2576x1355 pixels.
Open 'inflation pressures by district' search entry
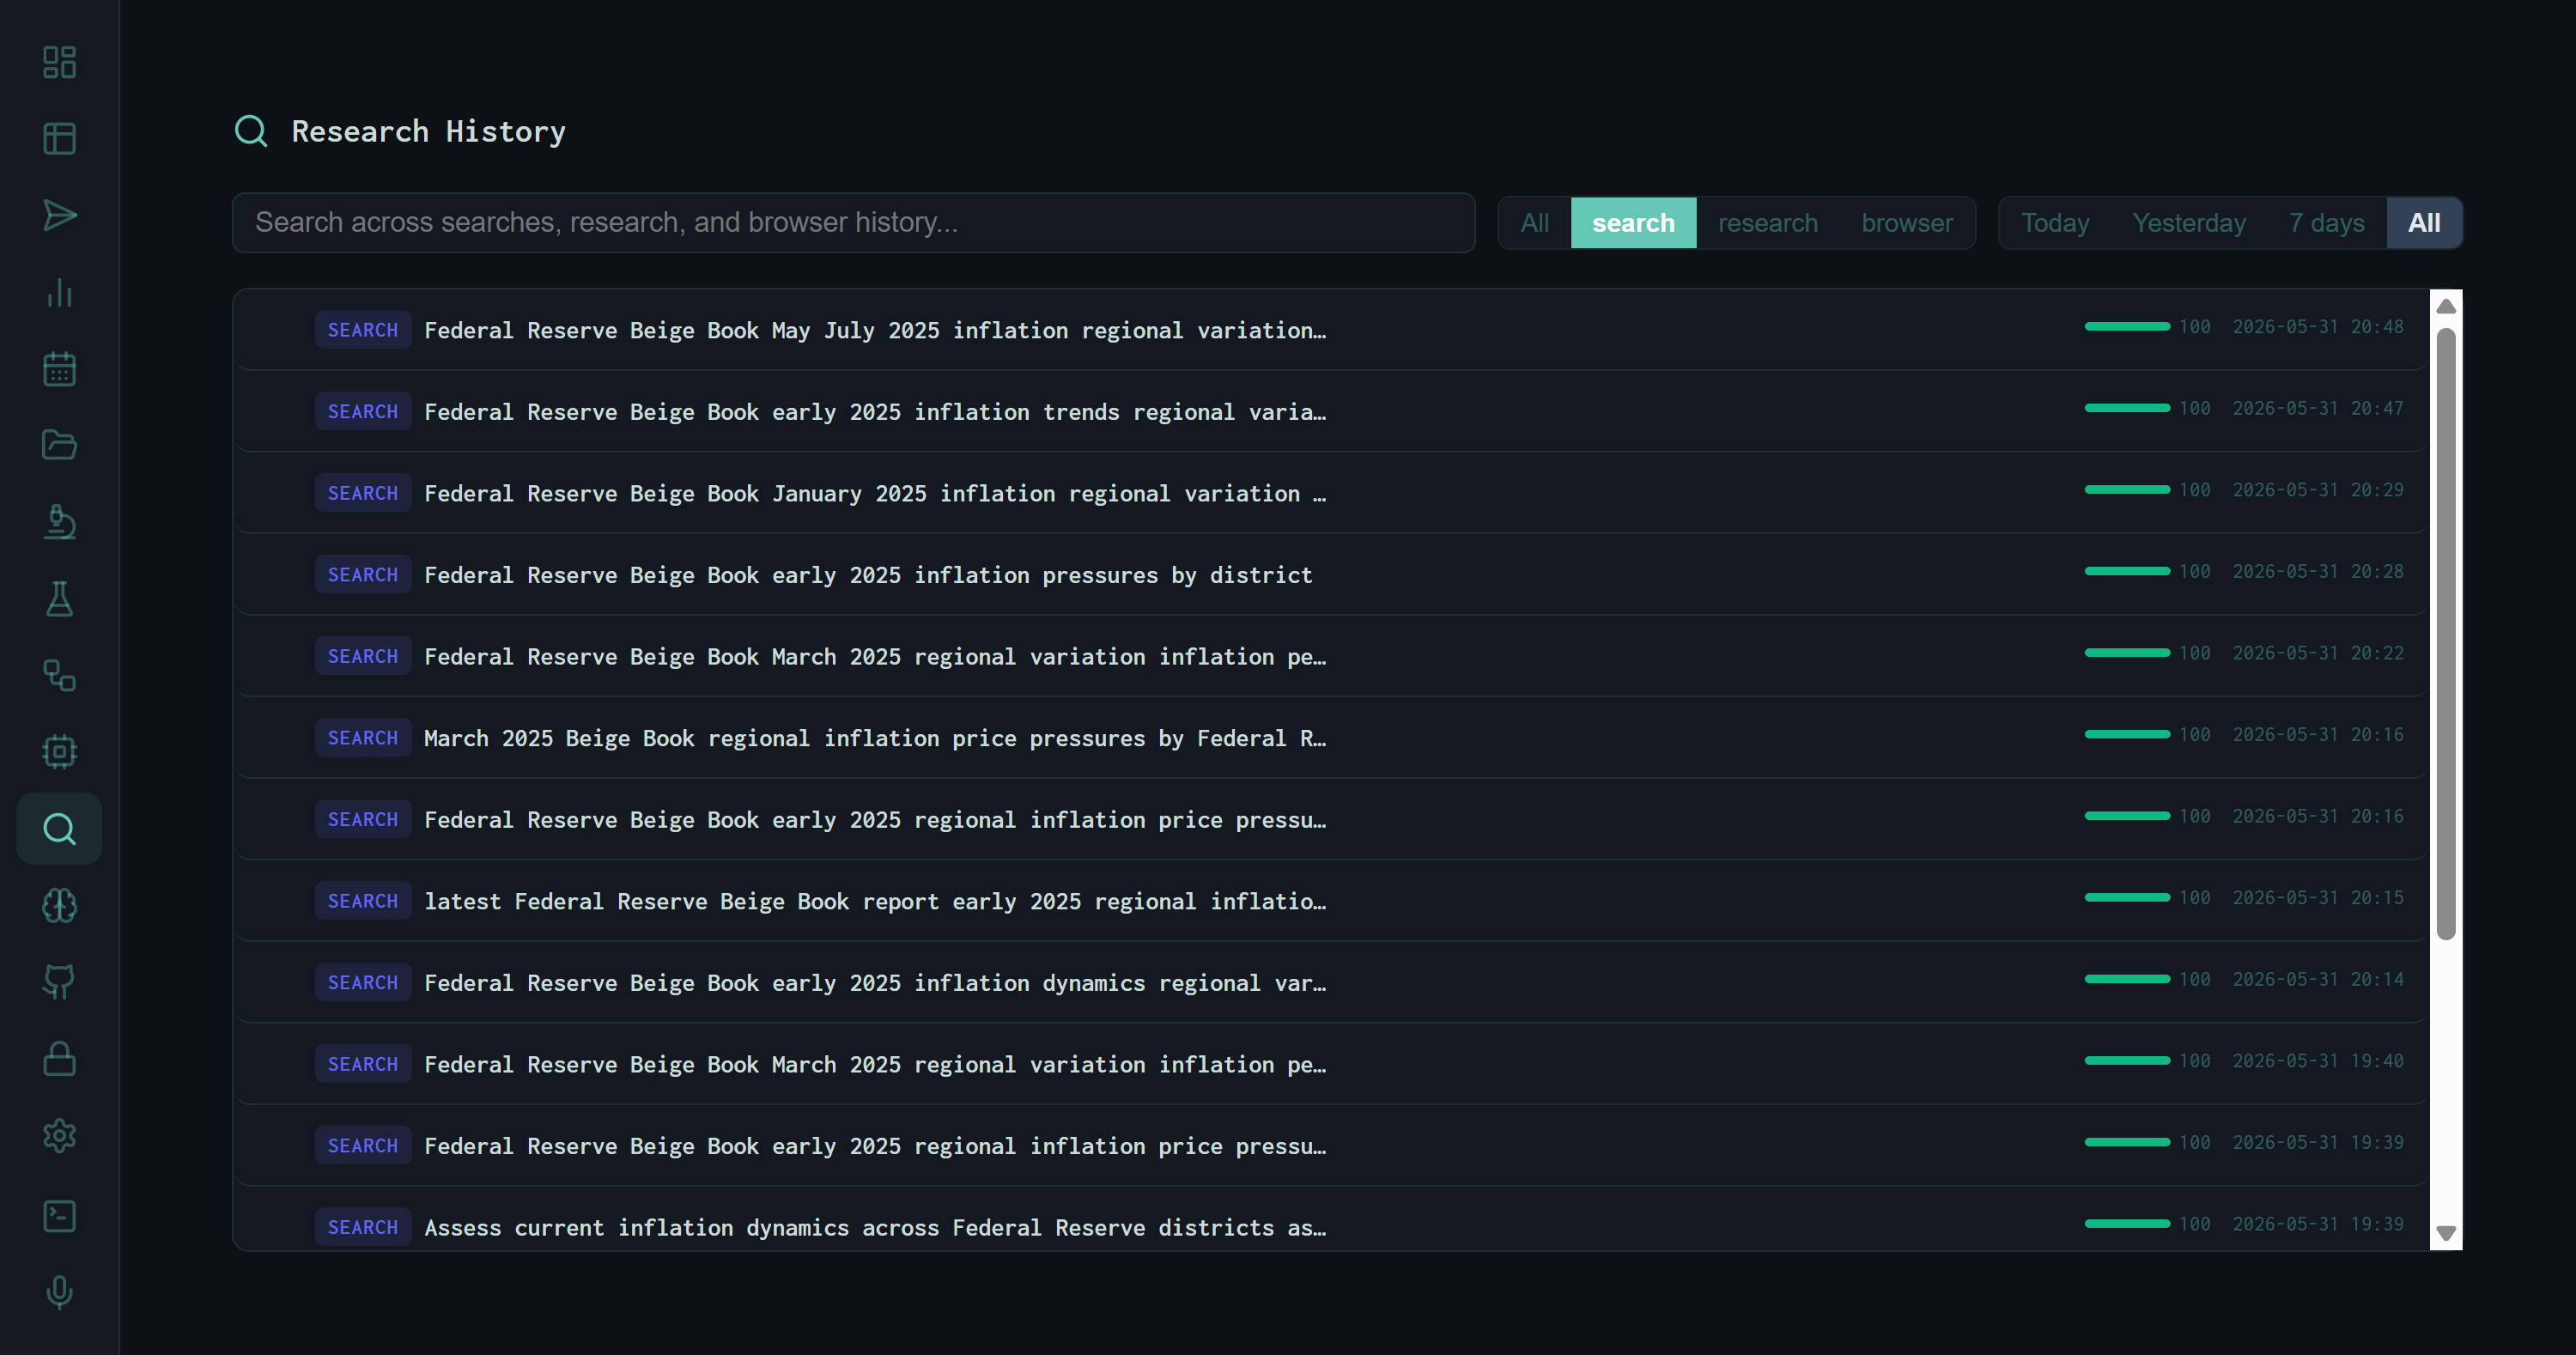coord(1331,574)
